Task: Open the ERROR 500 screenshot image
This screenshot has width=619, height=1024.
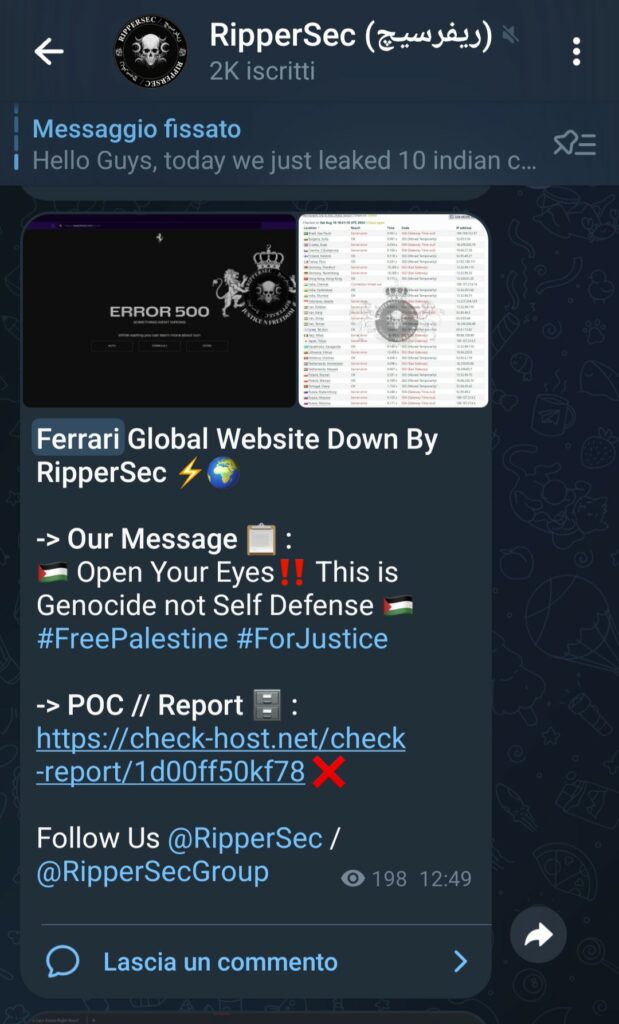Action: pos(160,311)
